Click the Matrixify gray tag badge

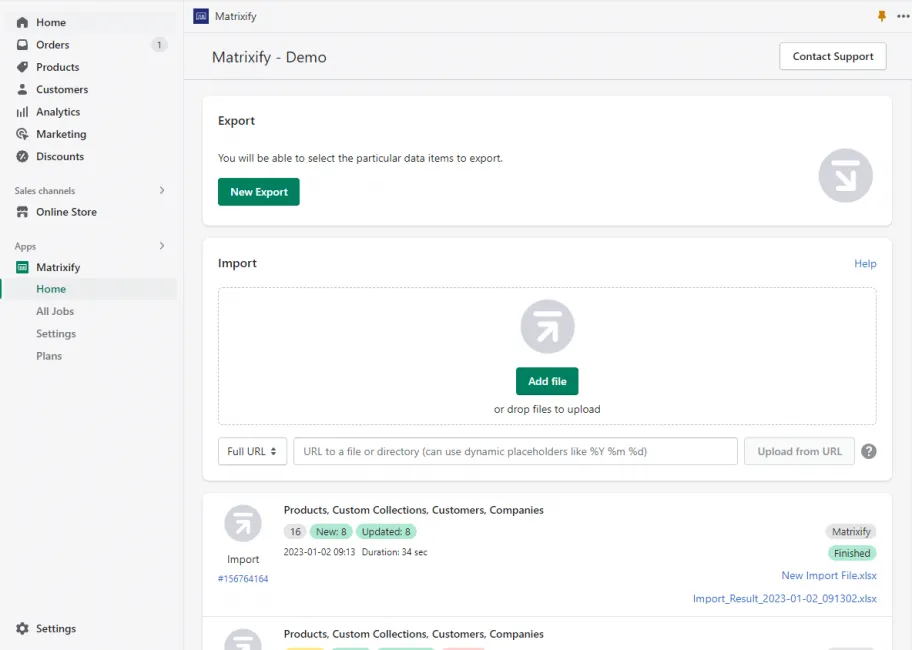851,531
